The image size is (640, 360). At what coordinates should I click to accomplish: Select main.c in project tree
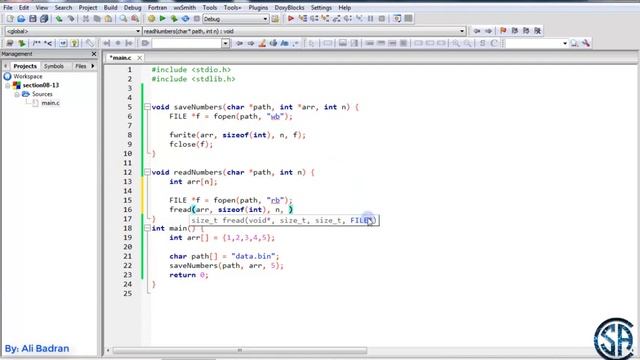click(50, 103)
